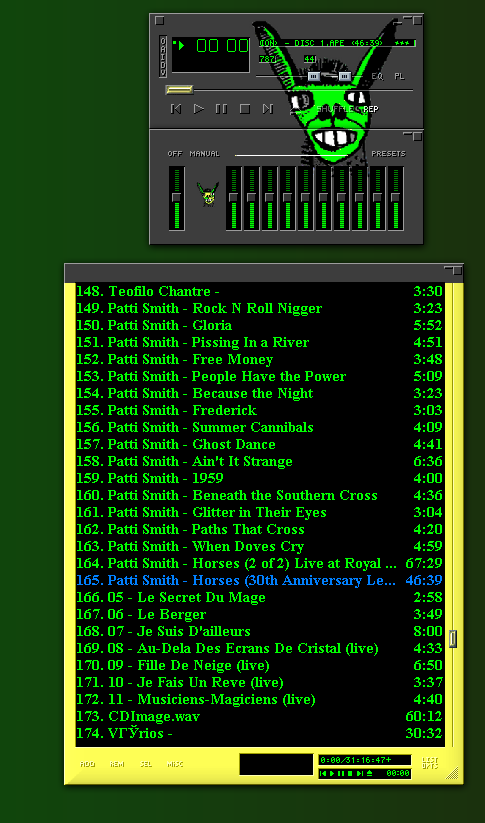The width and height of the screenshot is (485, 823).
Task: Click the playlist resize grip corner
Action: (452, 773)
